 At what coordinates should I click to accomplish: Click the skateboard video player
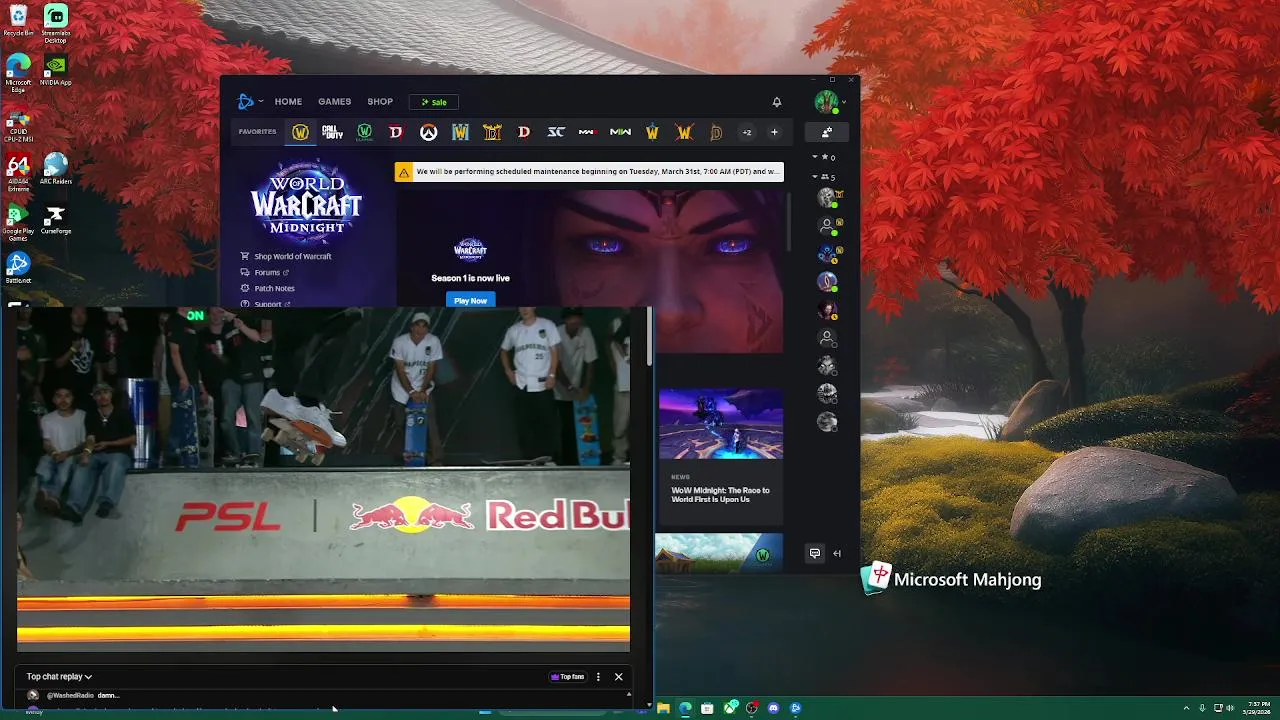tap(323, 479)
